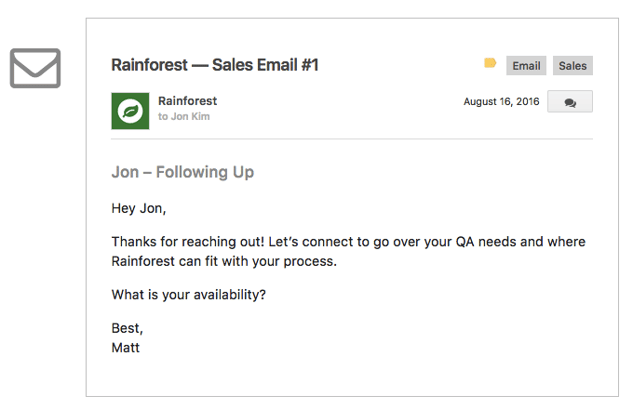Screen dimensions: 633x409
Task: Open the comments speech bubble button
Action: (x=570, y=101)
